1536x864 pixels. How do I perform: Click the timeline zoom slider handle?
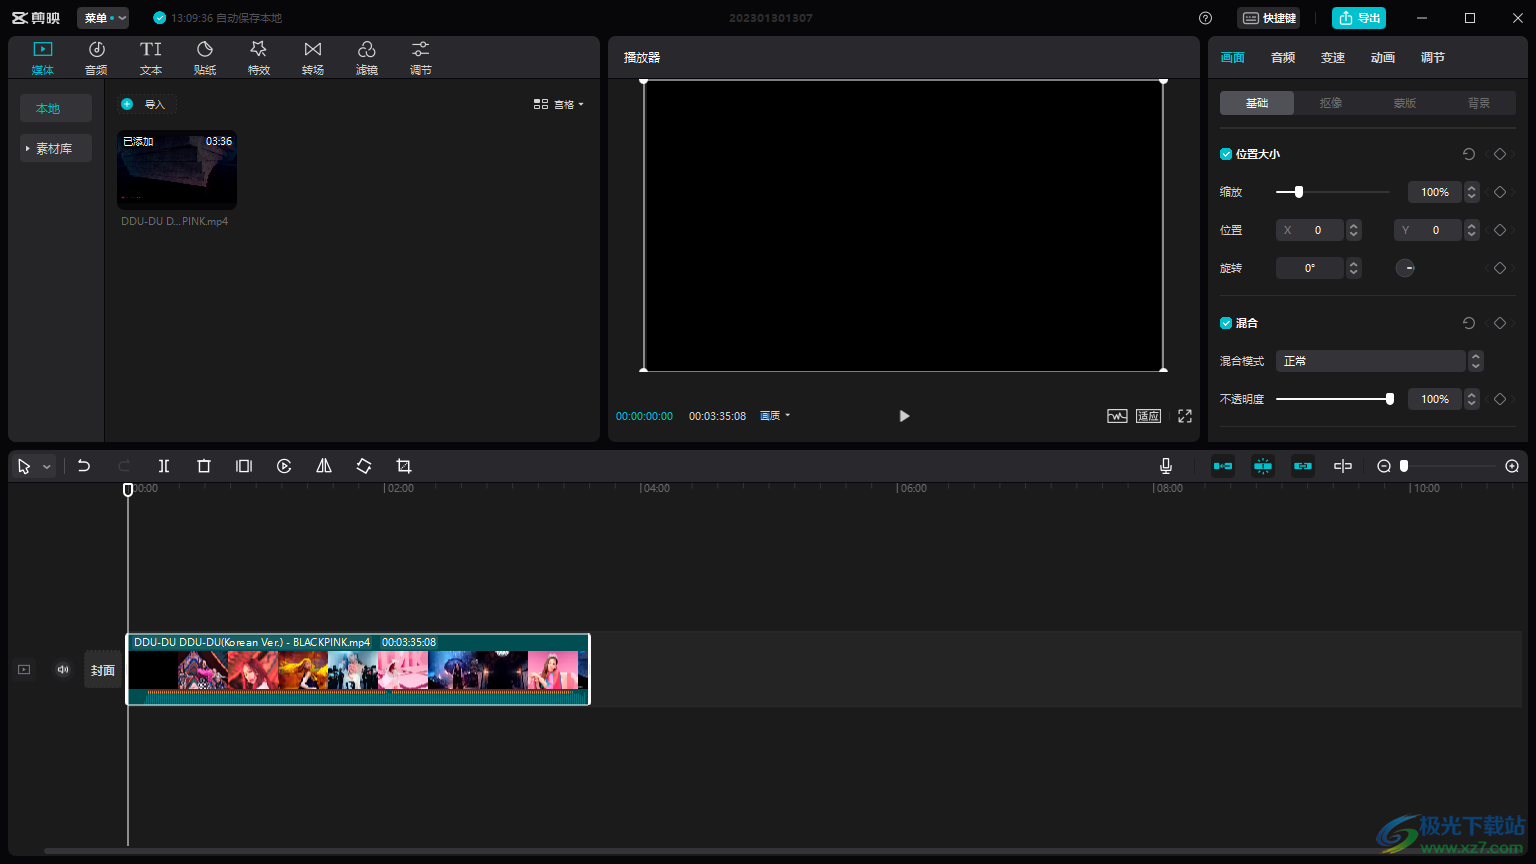(1404, 466)
